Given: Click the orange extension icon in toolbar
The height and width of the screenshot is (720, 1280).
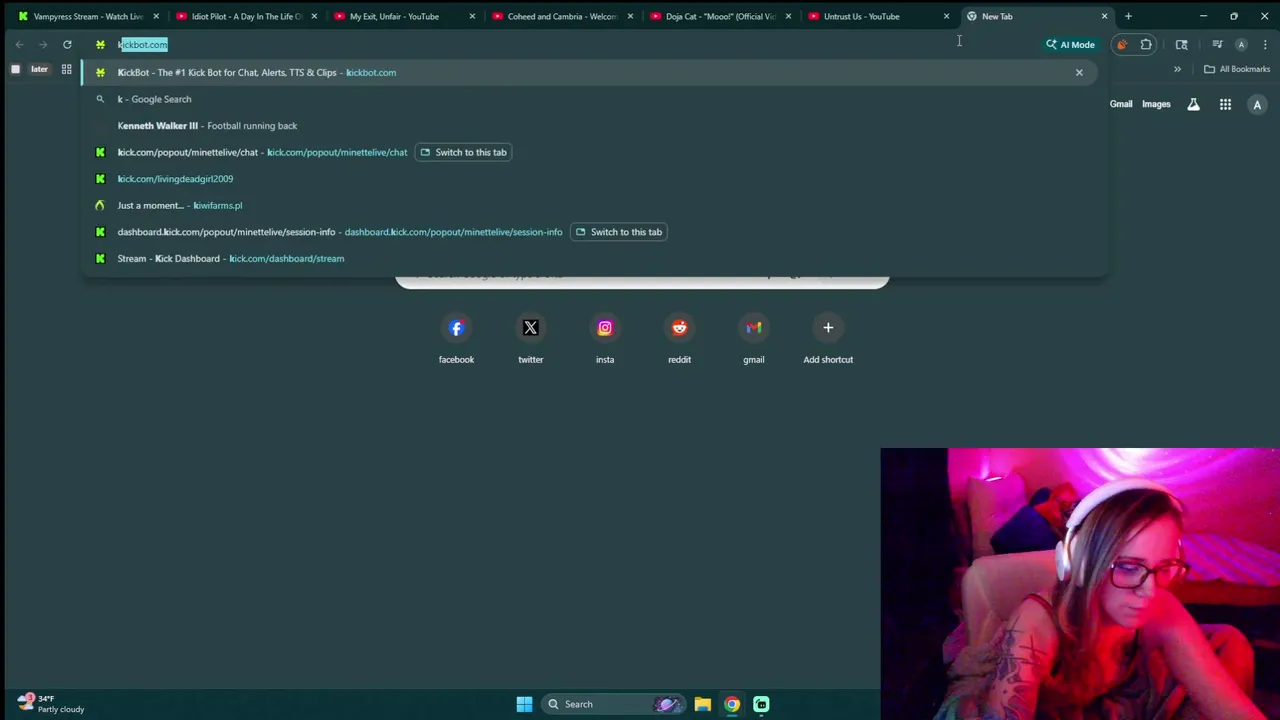Looking at the screenshot, I should (x=1122, y=44).
